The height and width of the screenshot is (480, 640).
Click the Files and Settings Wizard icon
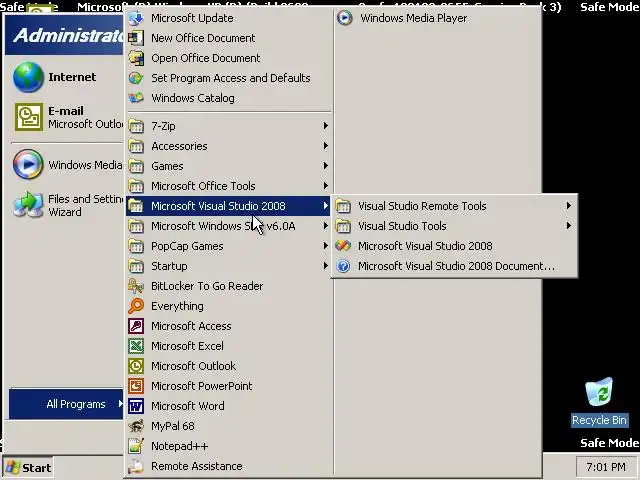coord(28,205)
